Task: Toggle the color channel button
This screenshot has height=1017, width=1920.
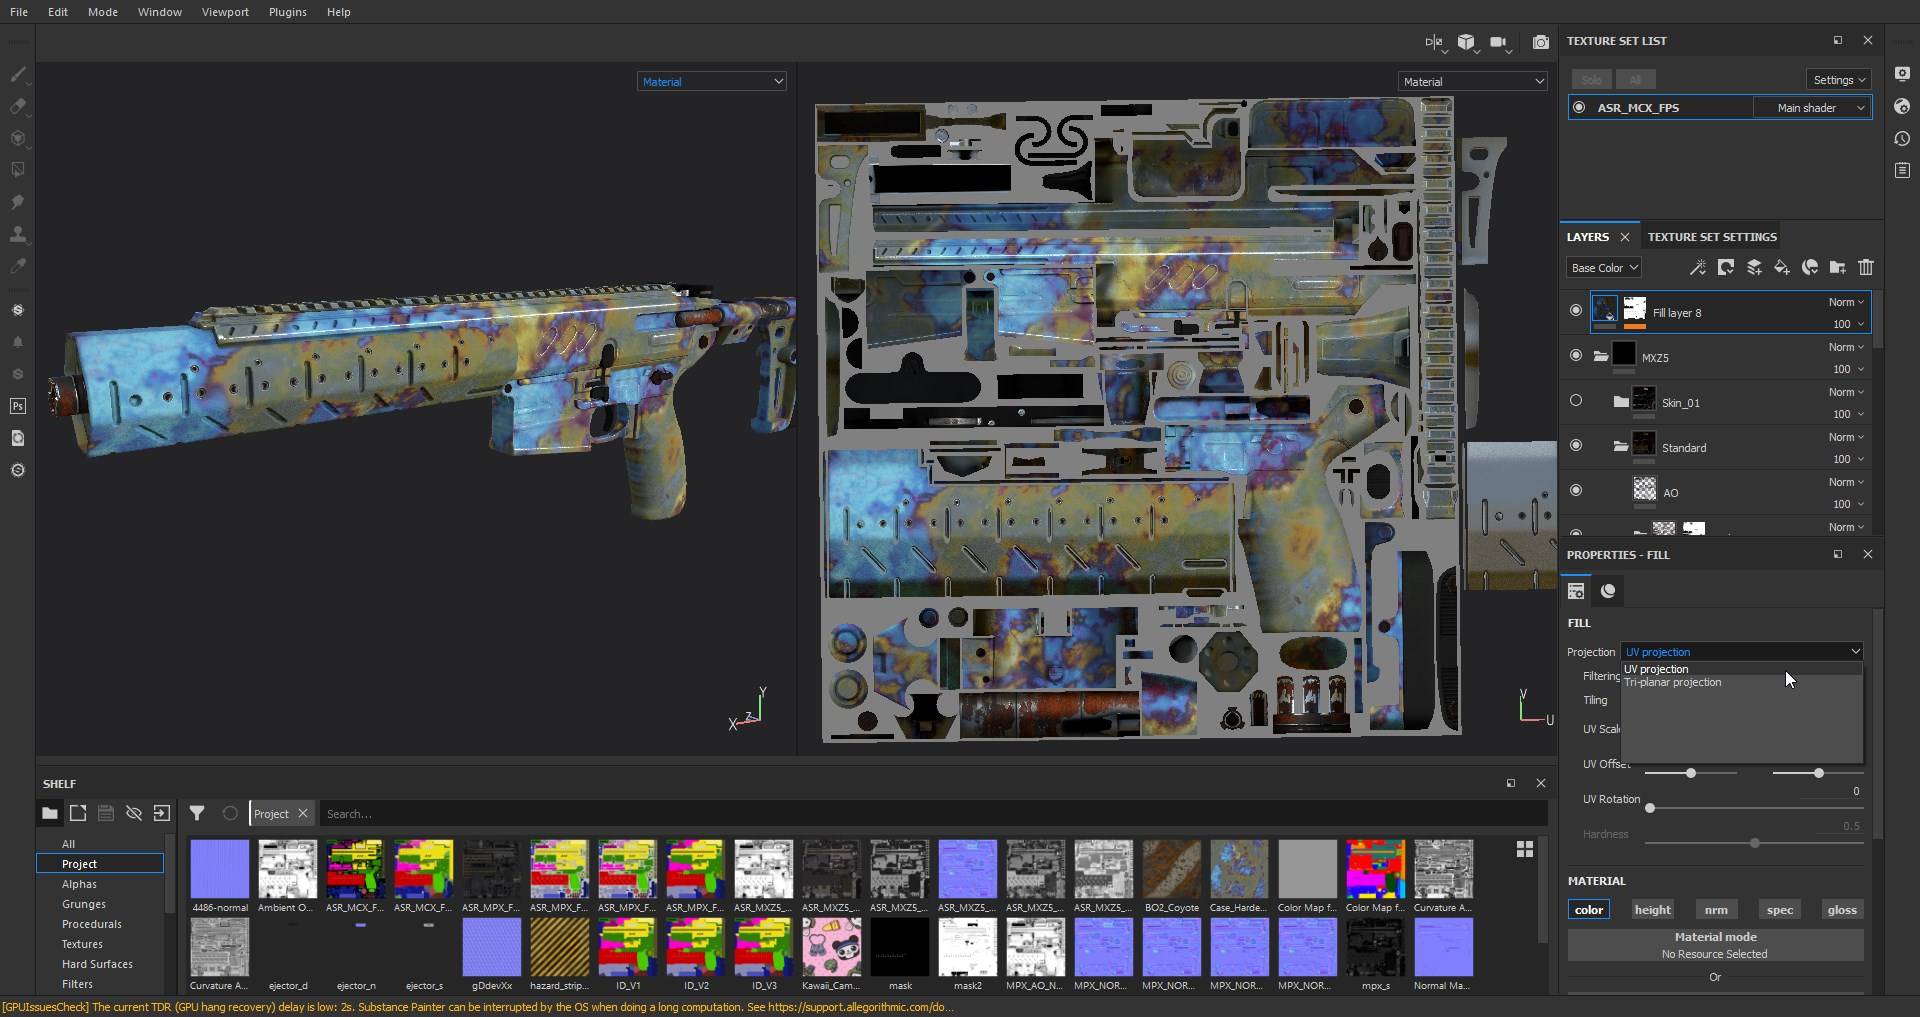Action: pyautogui.click(x=1588, y=910)
